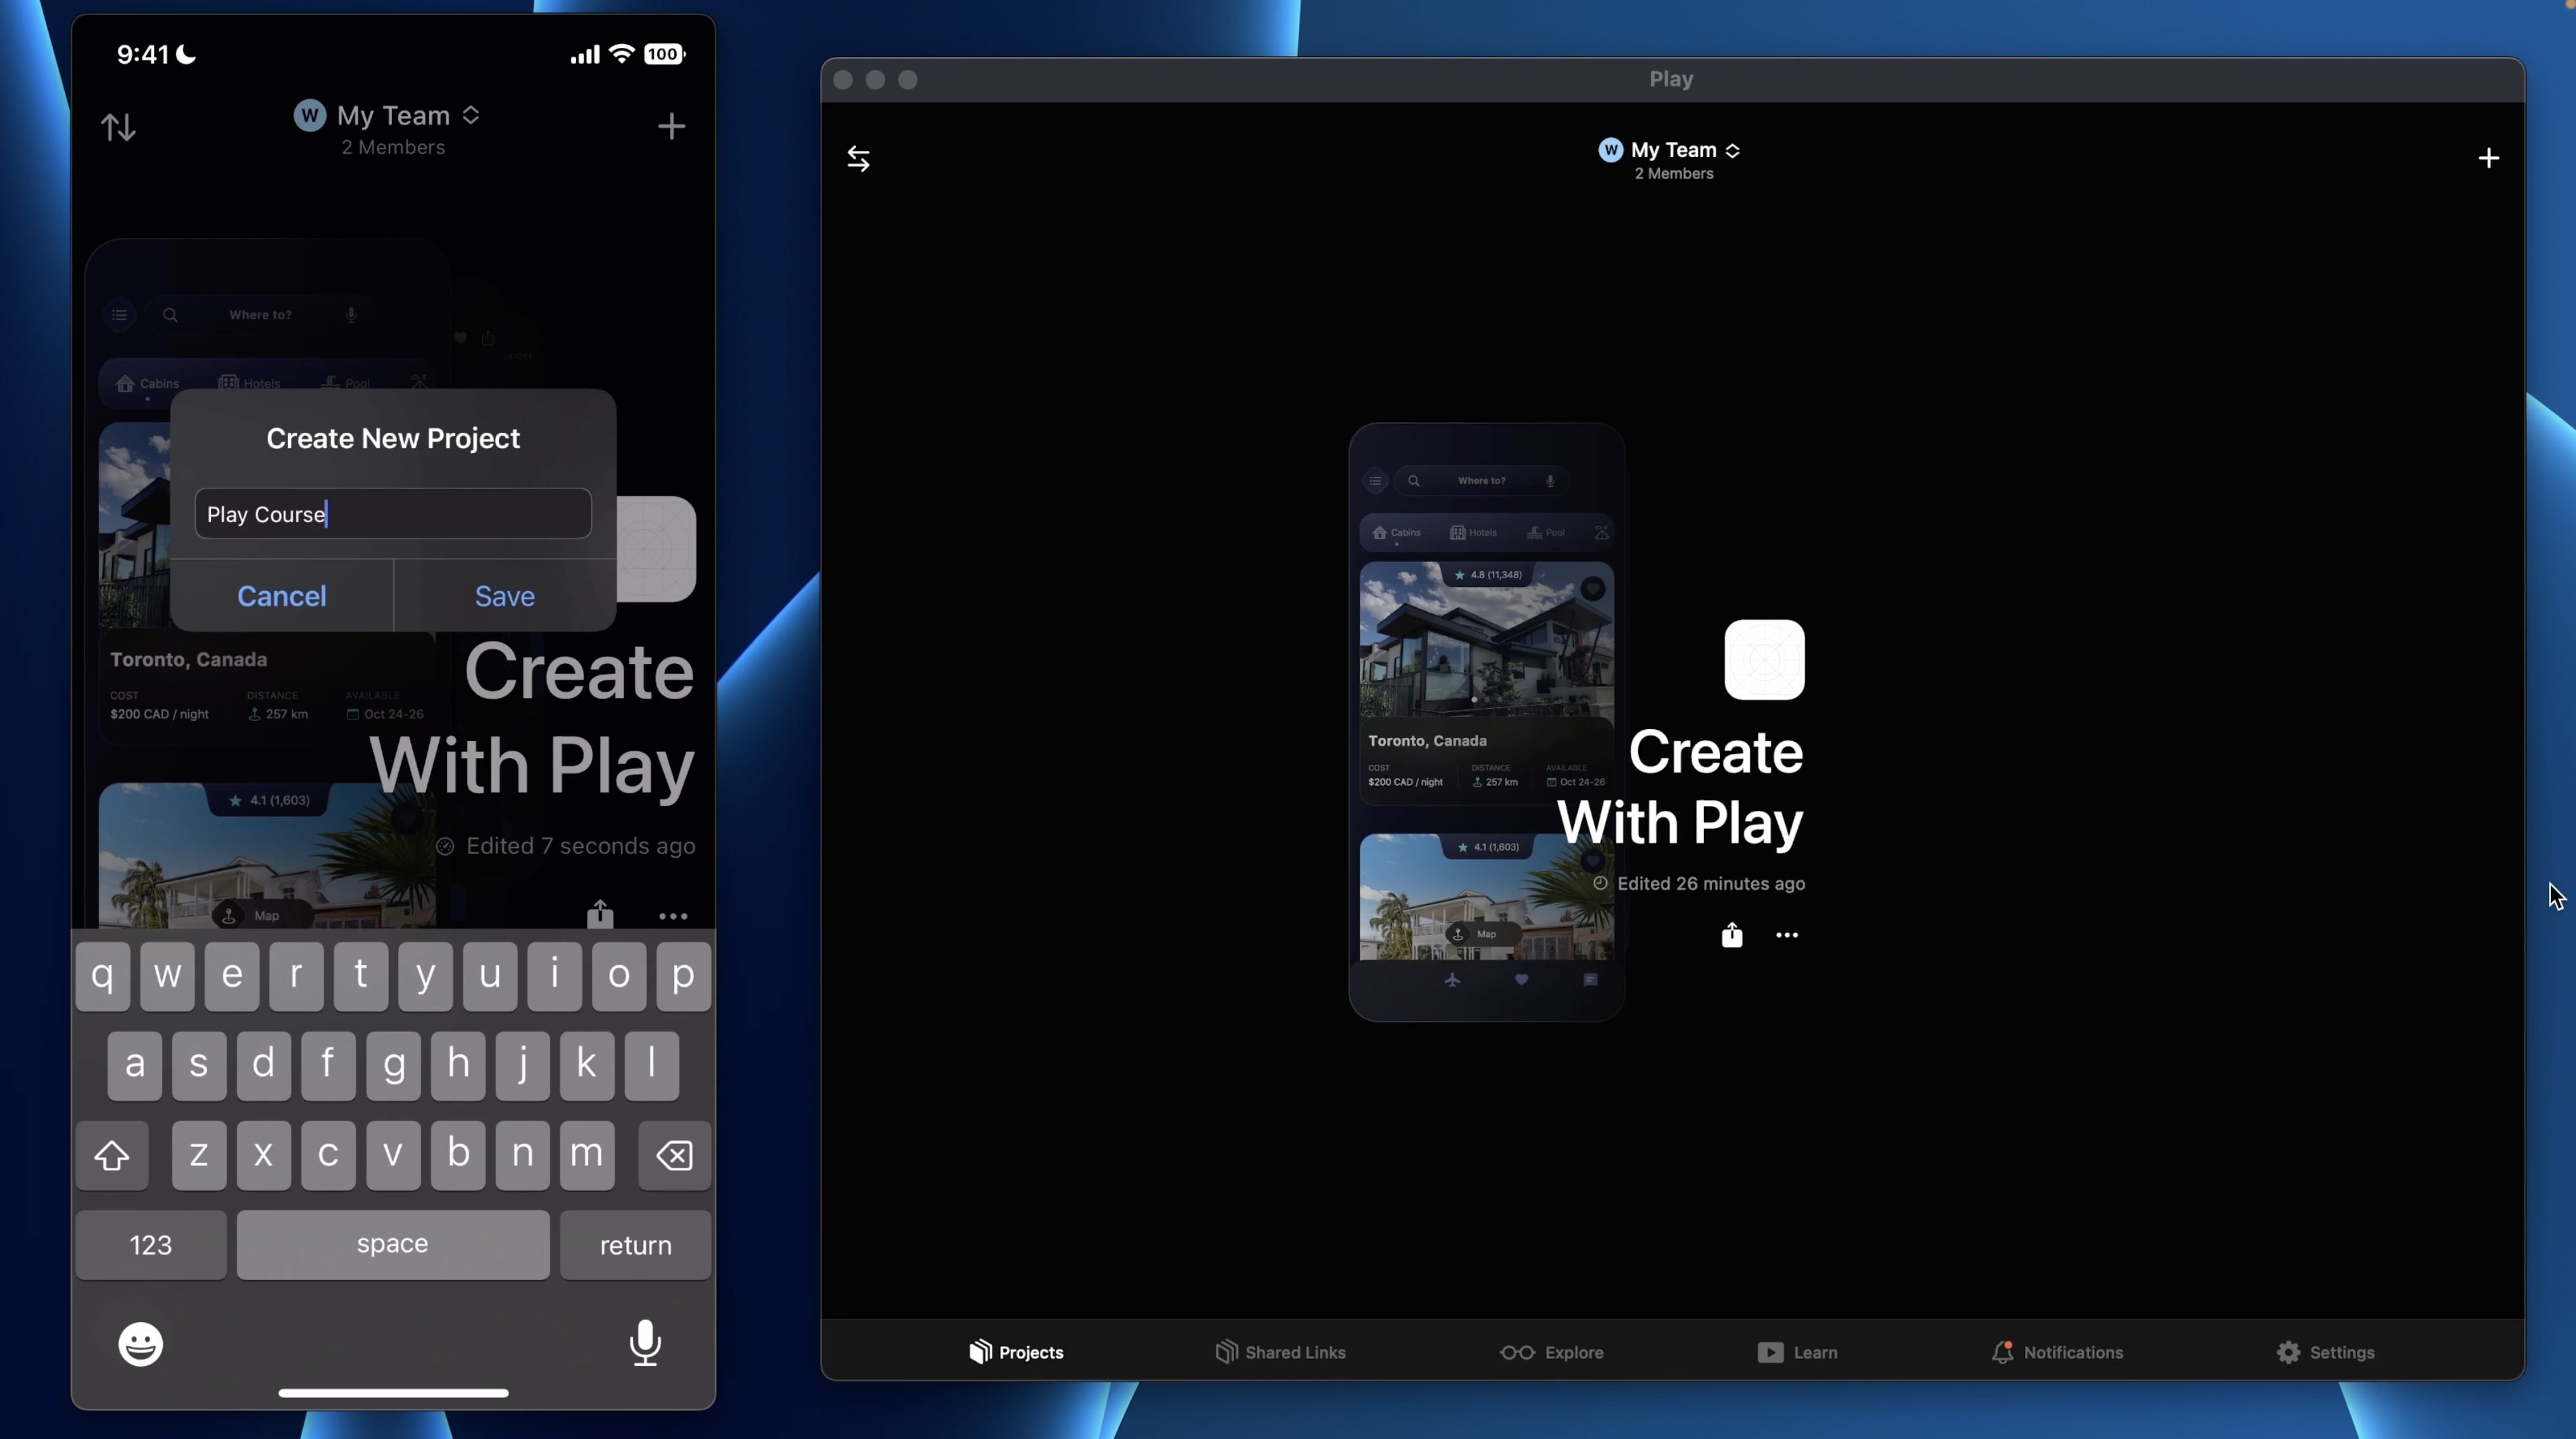Tap the sort arrows icon in phone header
This screenshot has height=1439, width=2576.
point(118,127)
